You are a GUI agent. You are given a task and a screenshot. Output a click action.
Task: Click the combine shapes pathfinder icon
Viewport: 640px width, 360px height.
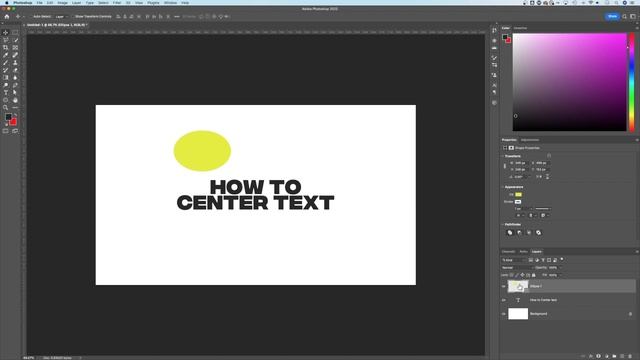tap(510, 233)
